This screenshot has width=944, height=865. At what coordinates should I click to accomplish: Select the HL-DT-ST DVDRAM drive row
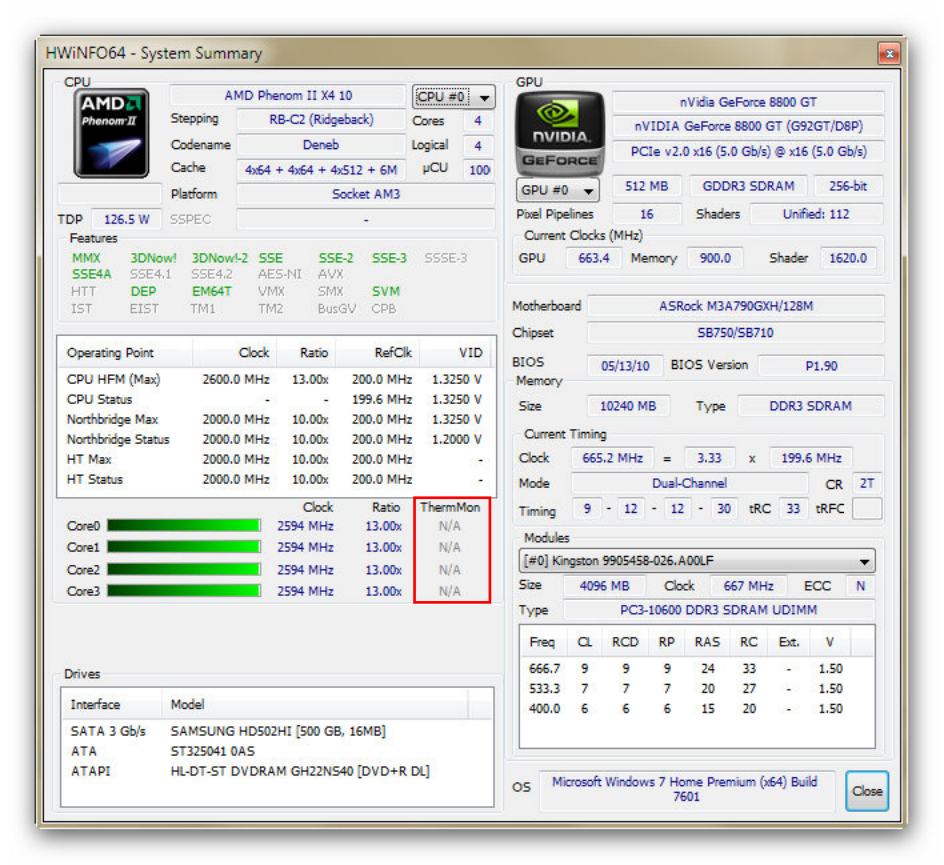tap(276, 771)
